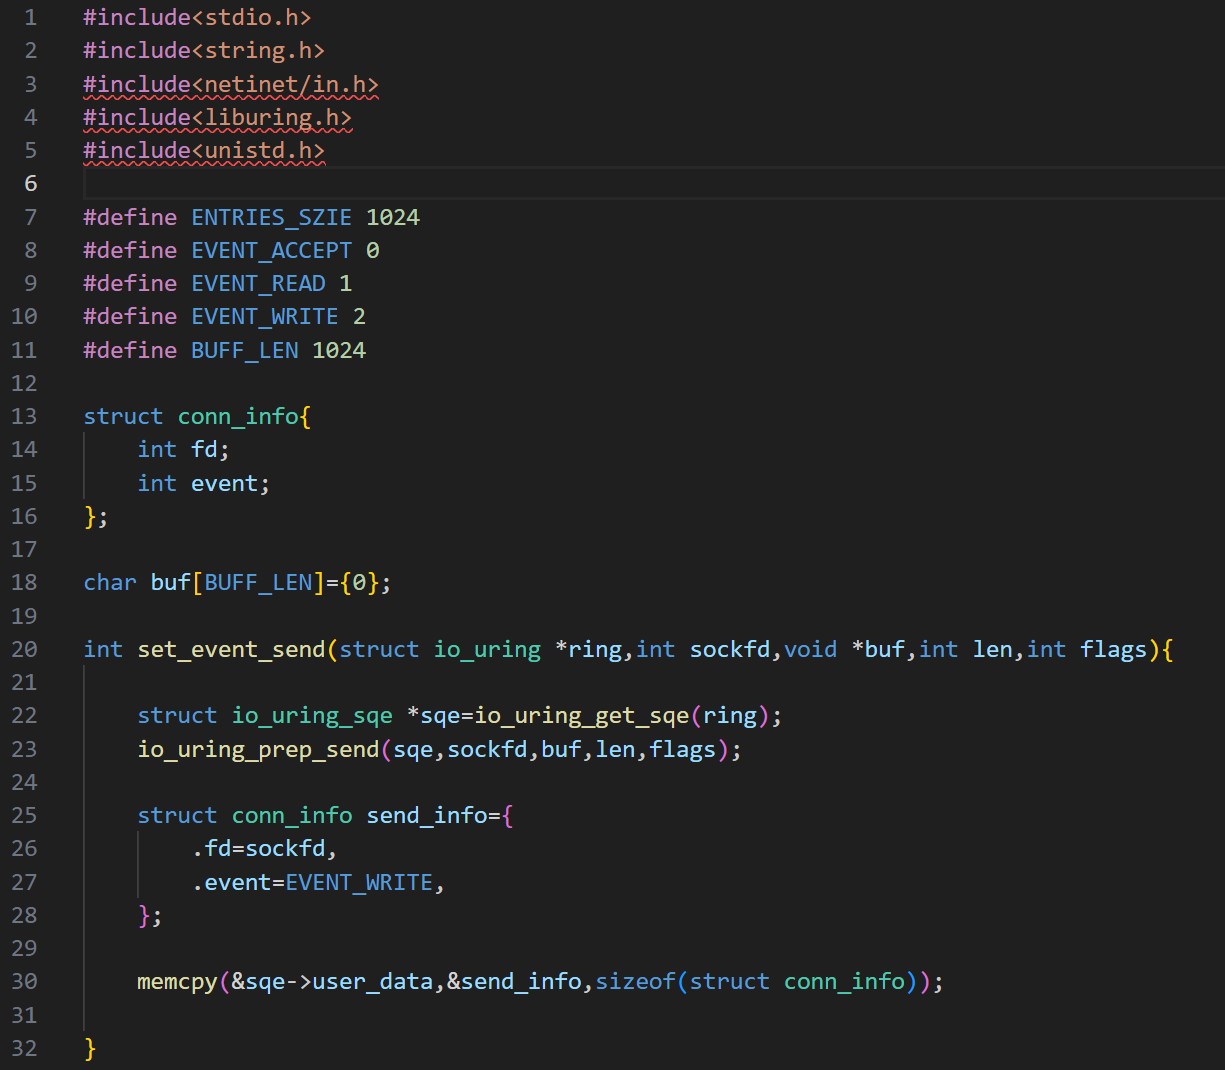Click line number 23 in the gutter
The height and width of the screenshot is (1070, 1225).
(24, 749)
